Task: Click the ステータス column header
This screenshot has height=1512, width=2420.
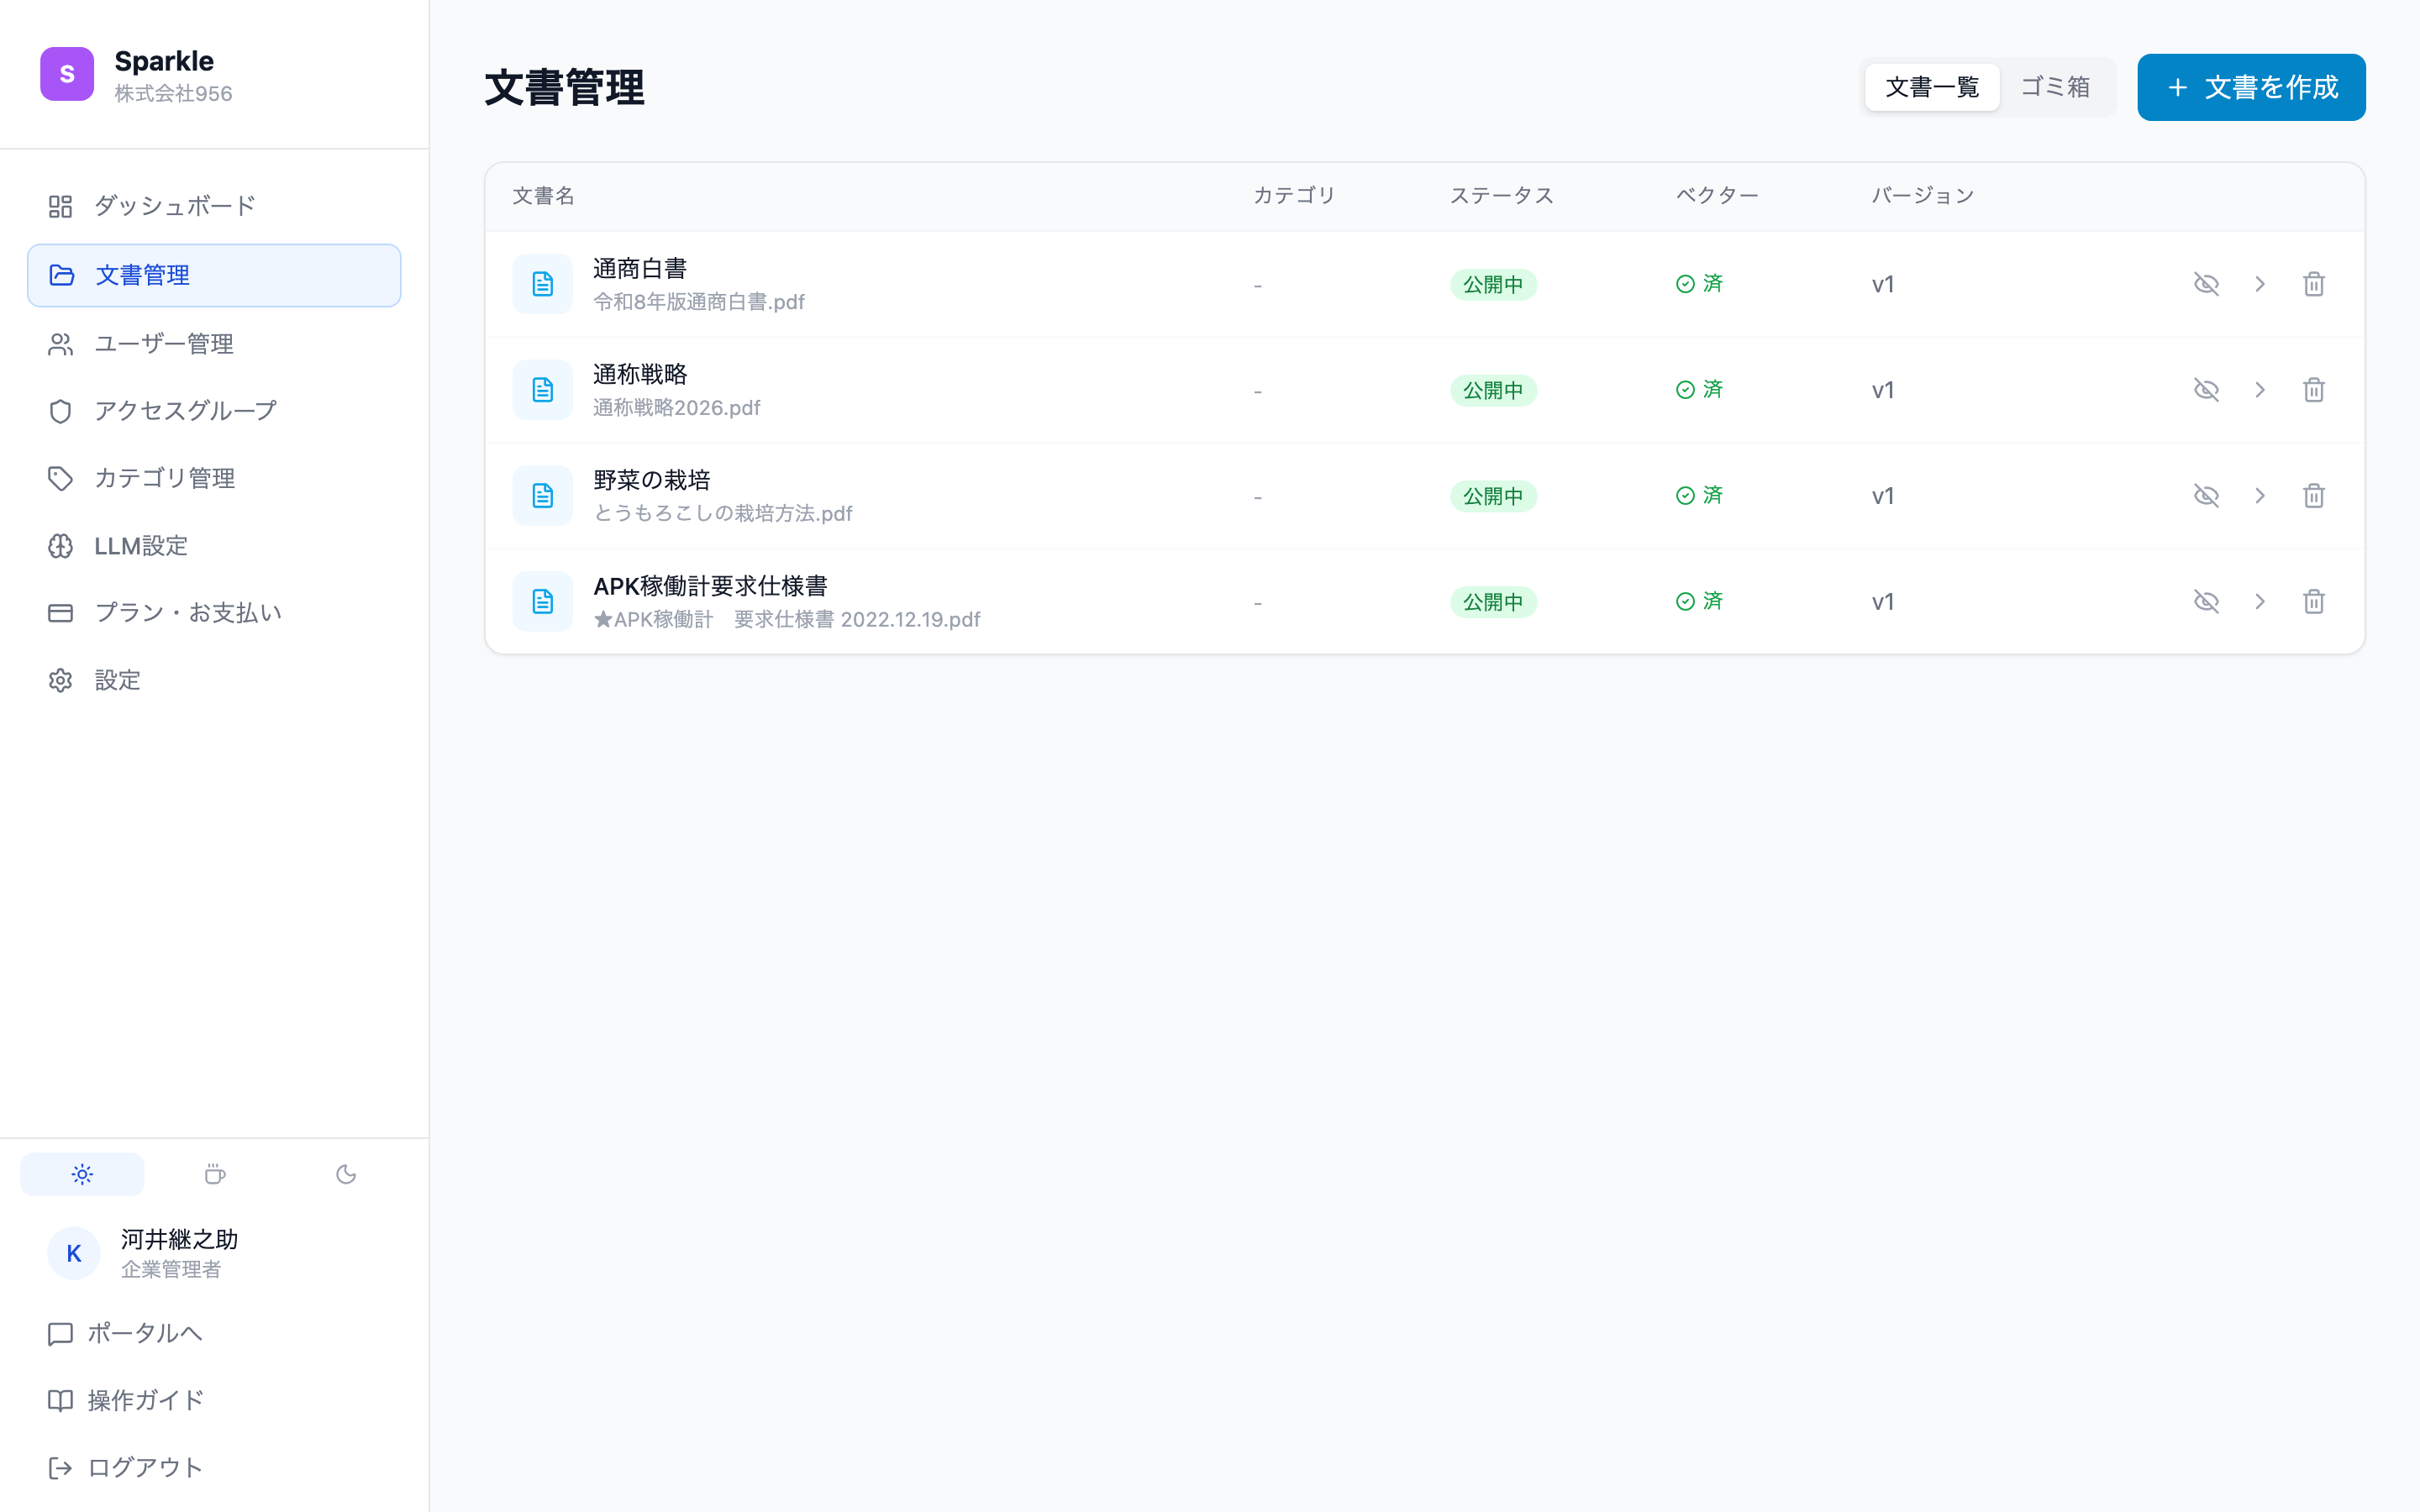Action: click(x=1502, y=196)
